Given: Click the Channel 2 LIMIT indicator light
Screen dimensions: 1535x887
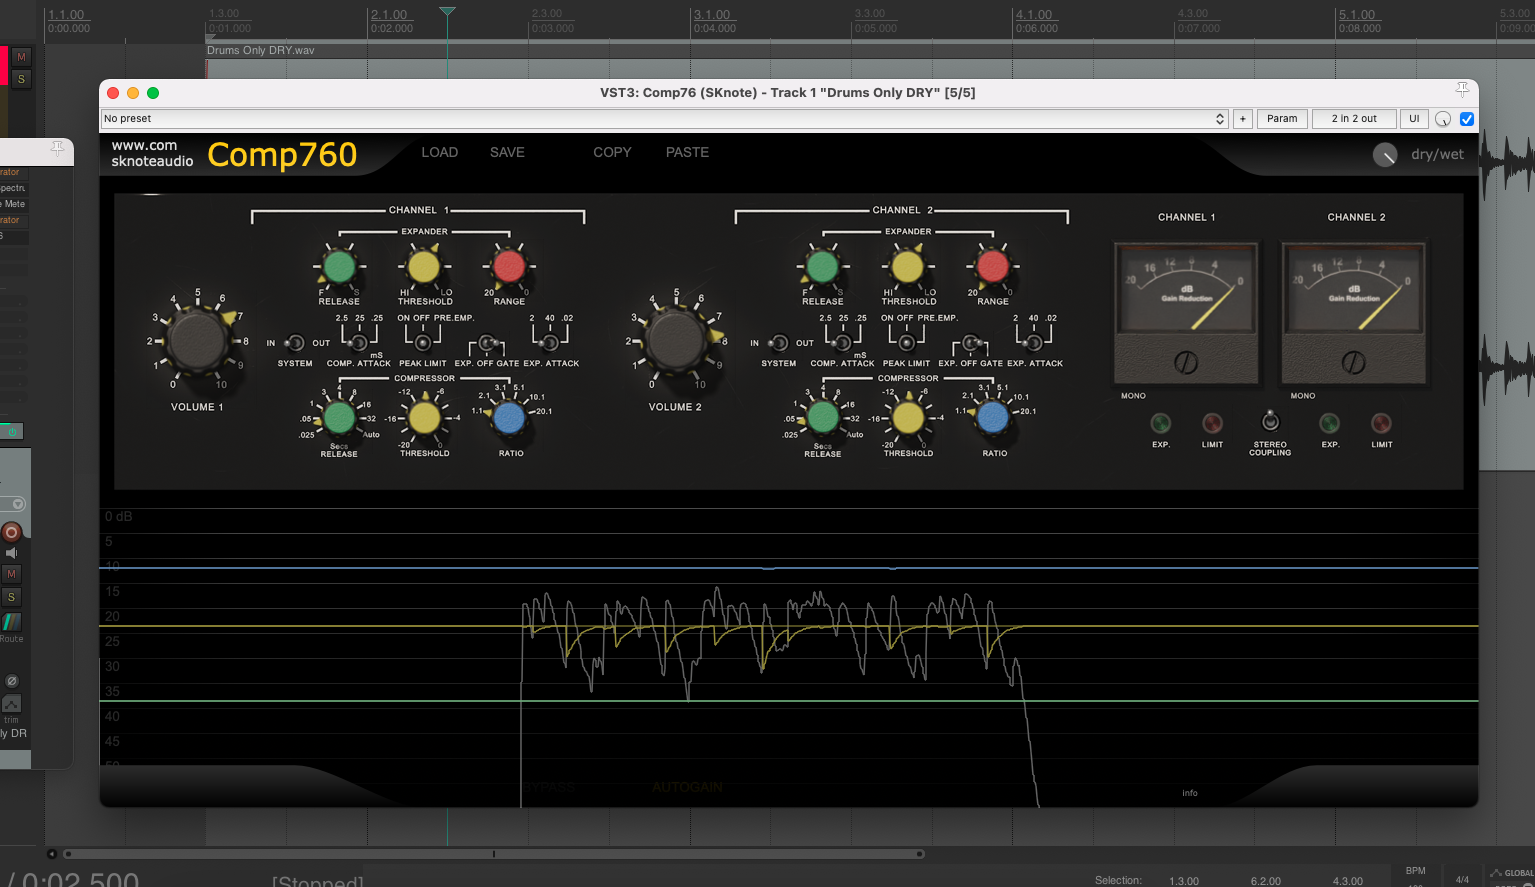Looking at the screenshot, I should pos(1381,423).
